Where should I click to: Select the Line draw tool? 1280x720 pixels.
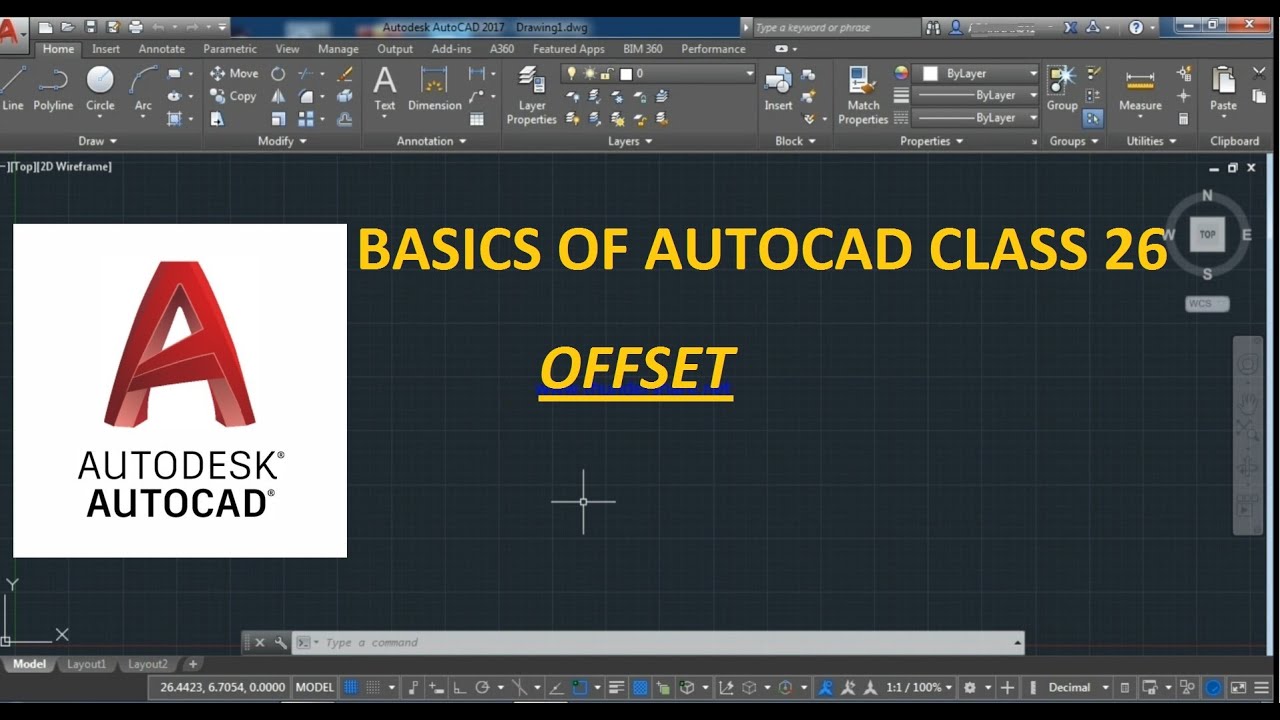pos(13,88)
